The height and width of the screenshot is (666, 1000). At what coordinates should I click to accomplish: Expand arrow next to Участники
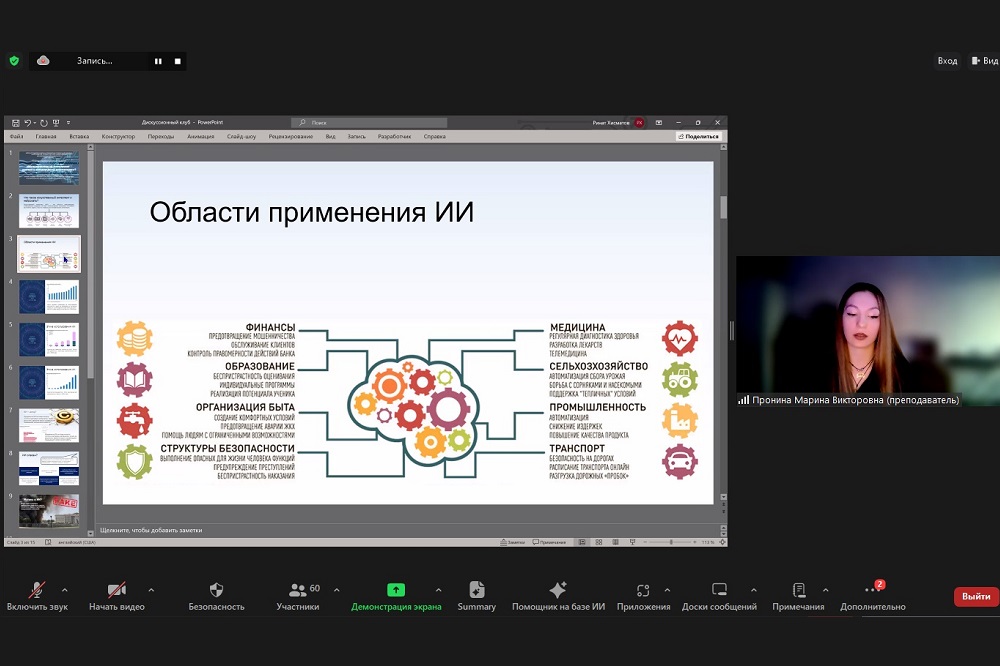tap(336, 590)
